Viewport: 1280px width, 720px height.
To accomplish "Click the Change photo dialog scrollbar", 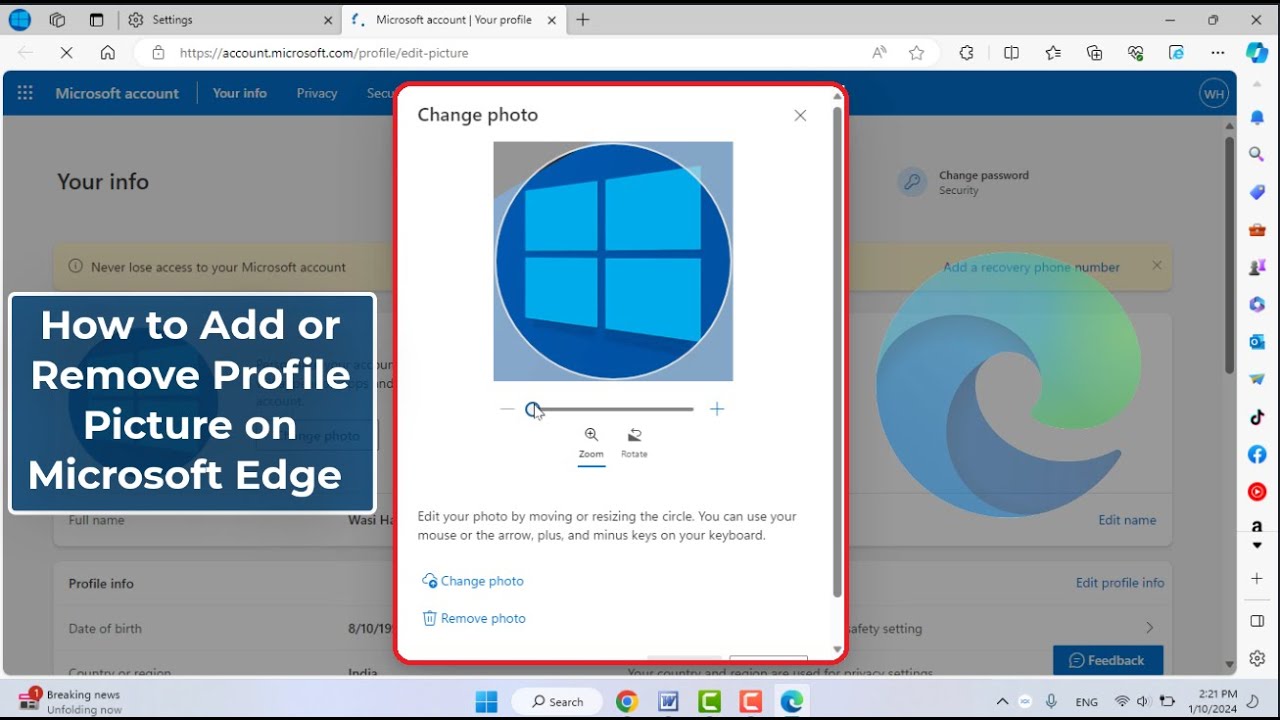I will 837,350.
